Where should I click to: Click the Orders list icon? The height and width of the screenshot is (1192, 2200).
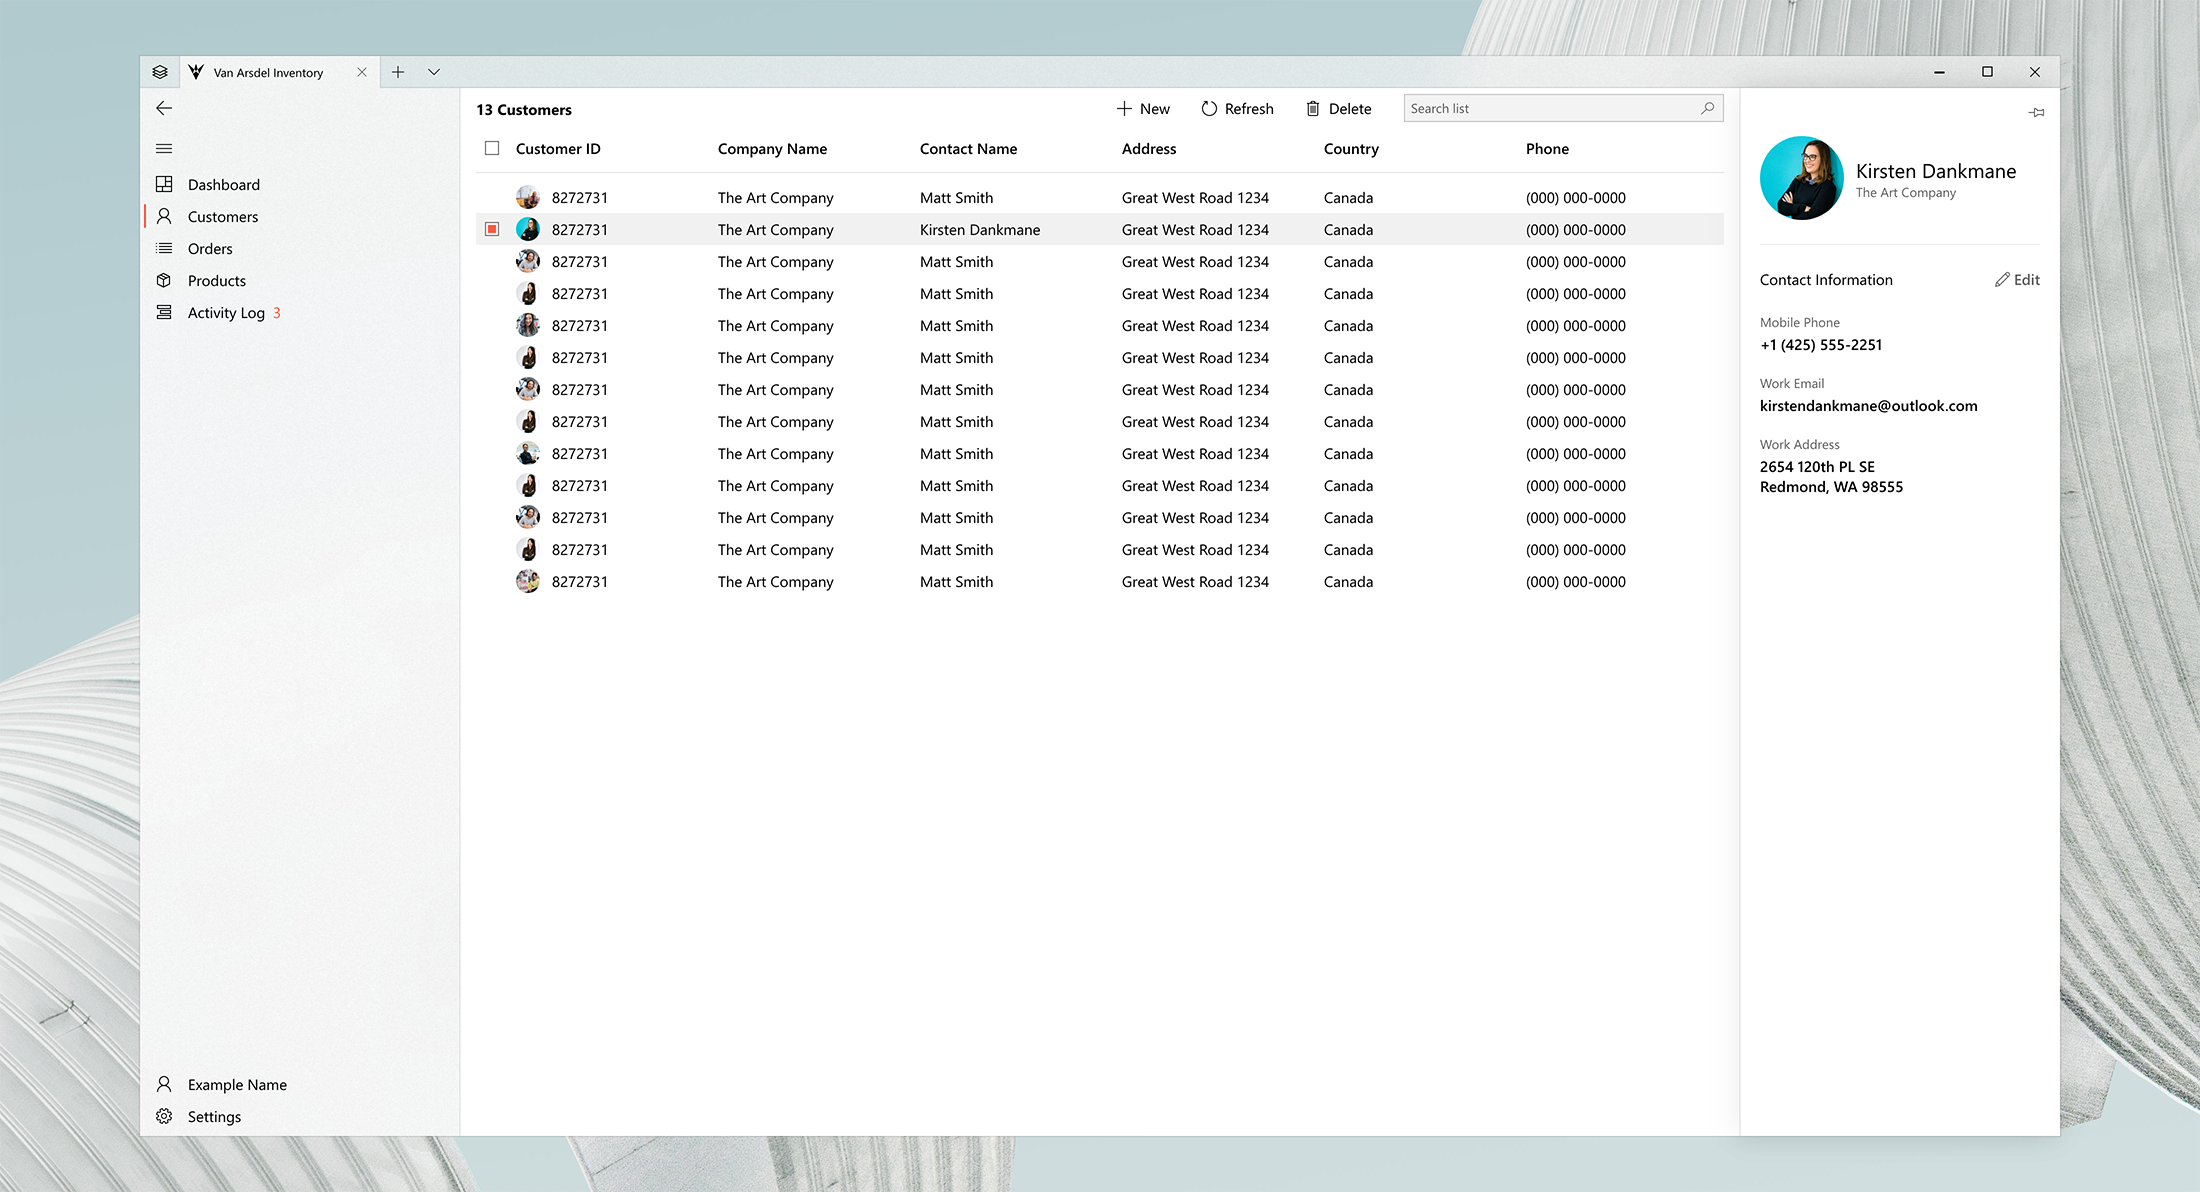[x=164, y=248]
